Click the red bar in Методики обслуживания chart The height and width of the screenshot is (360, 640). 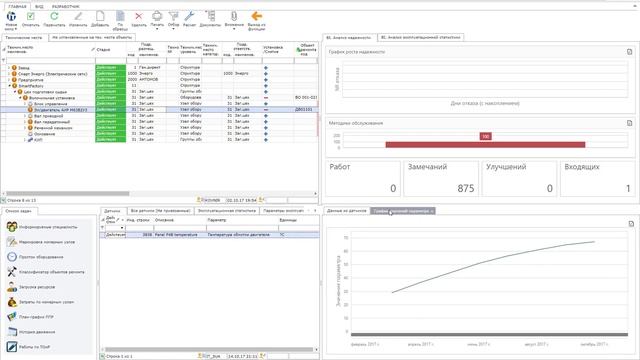coord(485,144)
